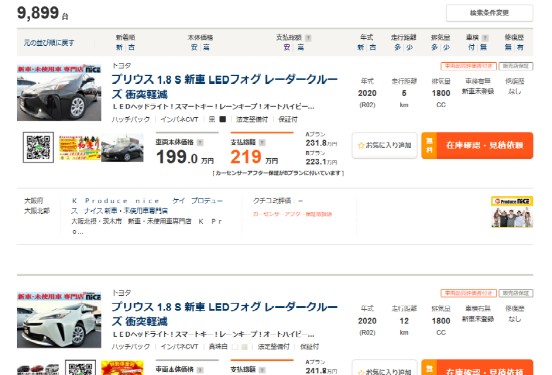Click black color swatch in first listing

(222, 119)
